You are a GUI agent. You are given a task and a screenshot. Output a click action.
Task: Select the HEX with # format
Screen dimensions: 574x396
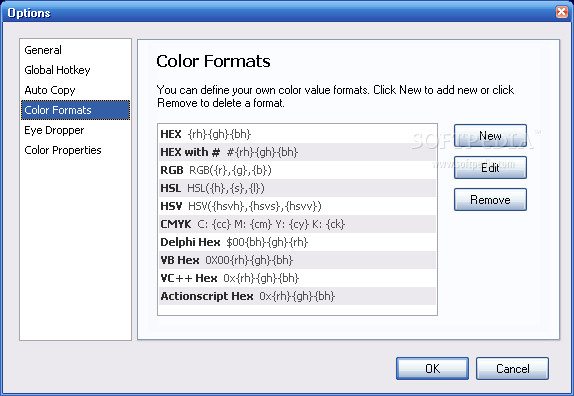coord(297,152)
